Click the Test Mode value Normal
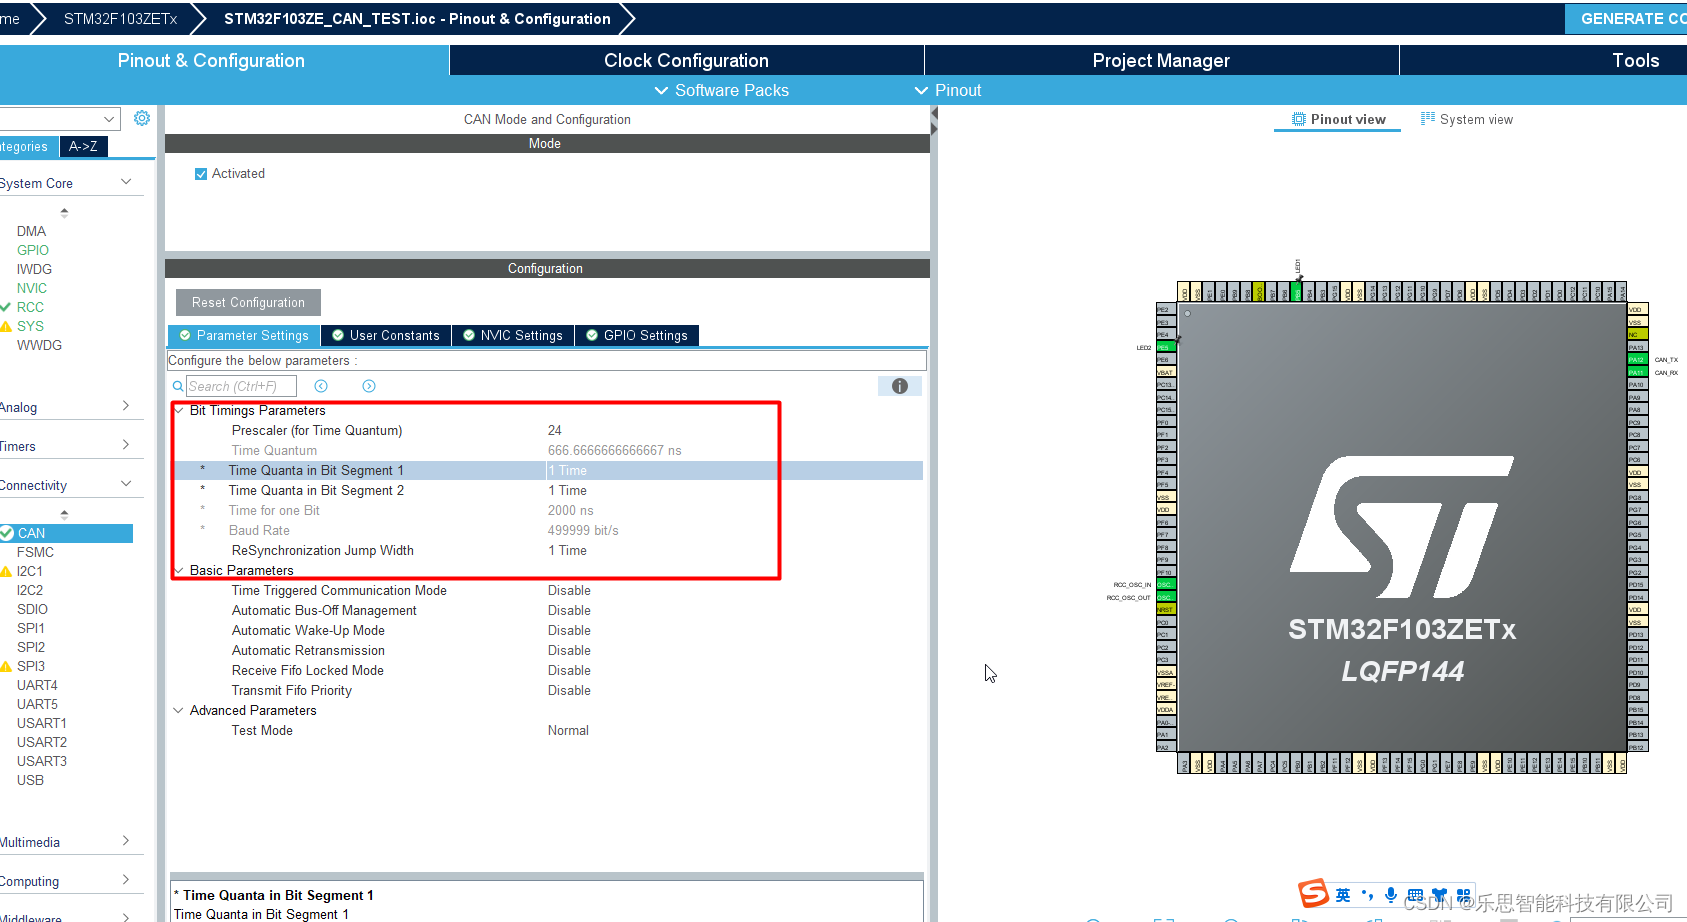 tap(568, 730)
